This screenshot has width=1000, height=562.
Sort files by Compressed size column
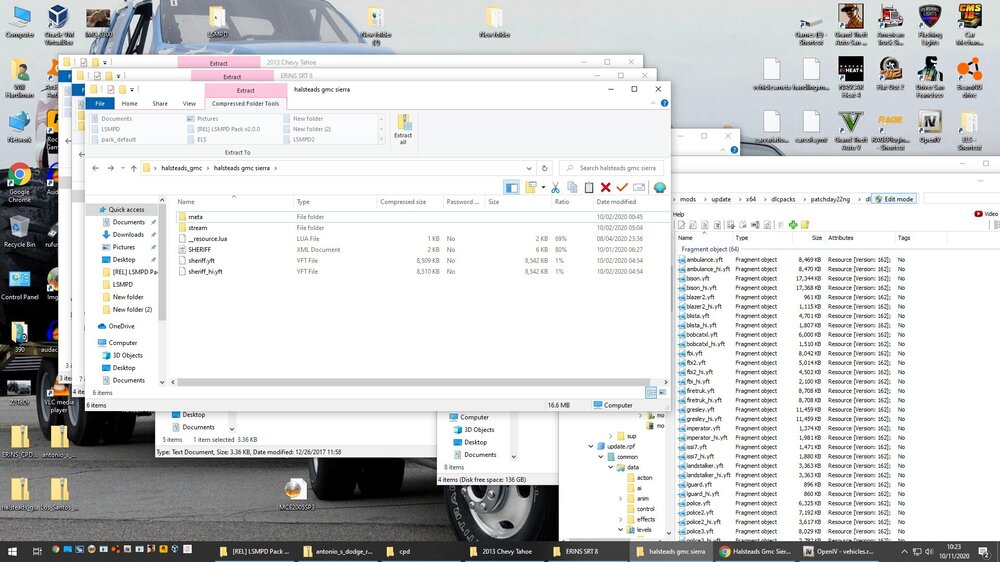(404, 202)
